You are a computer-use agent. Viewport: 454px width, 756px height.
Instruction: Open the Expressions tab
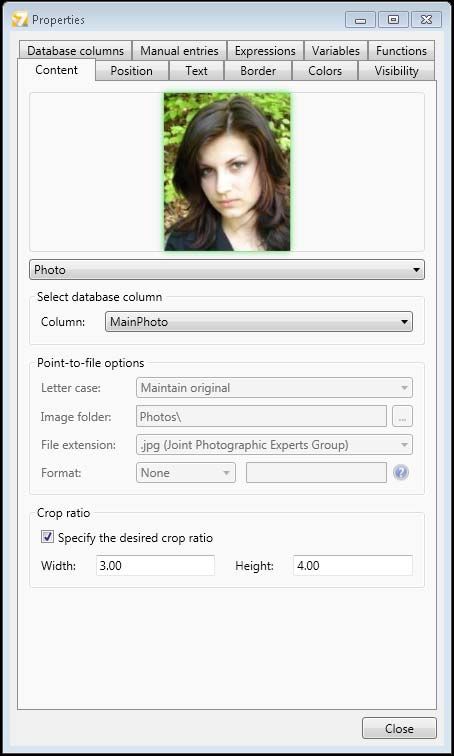[265, 51]
